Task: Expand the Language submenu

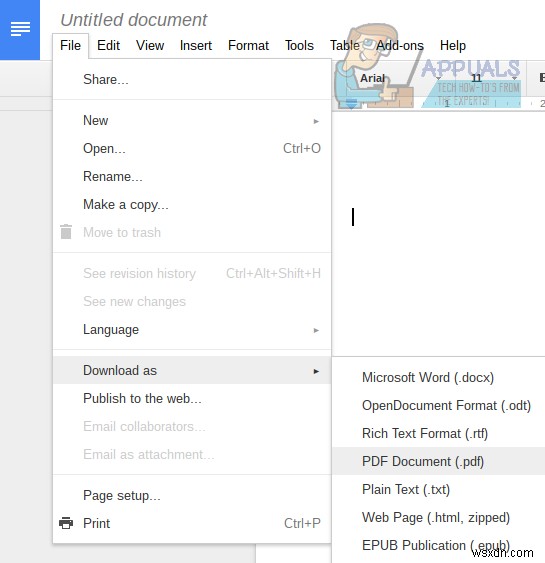Action: (x=192, y=329)
